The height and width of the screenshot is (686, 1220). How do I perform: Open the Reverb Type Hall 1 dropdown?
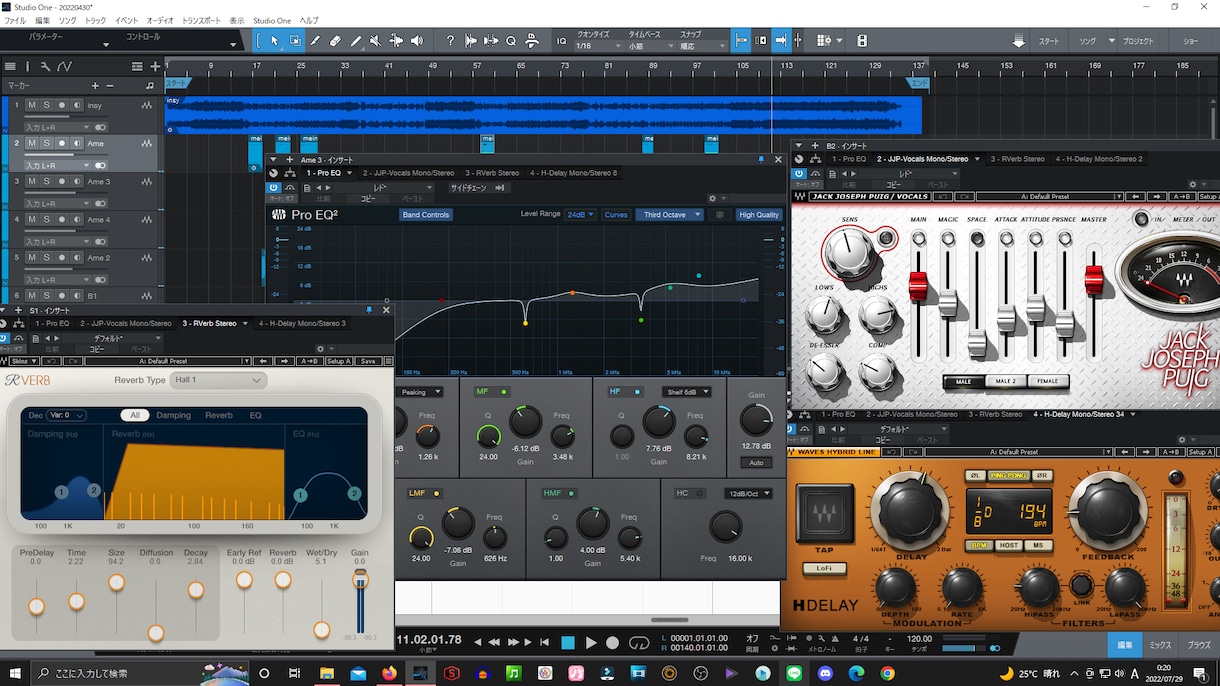click(218, 380)
